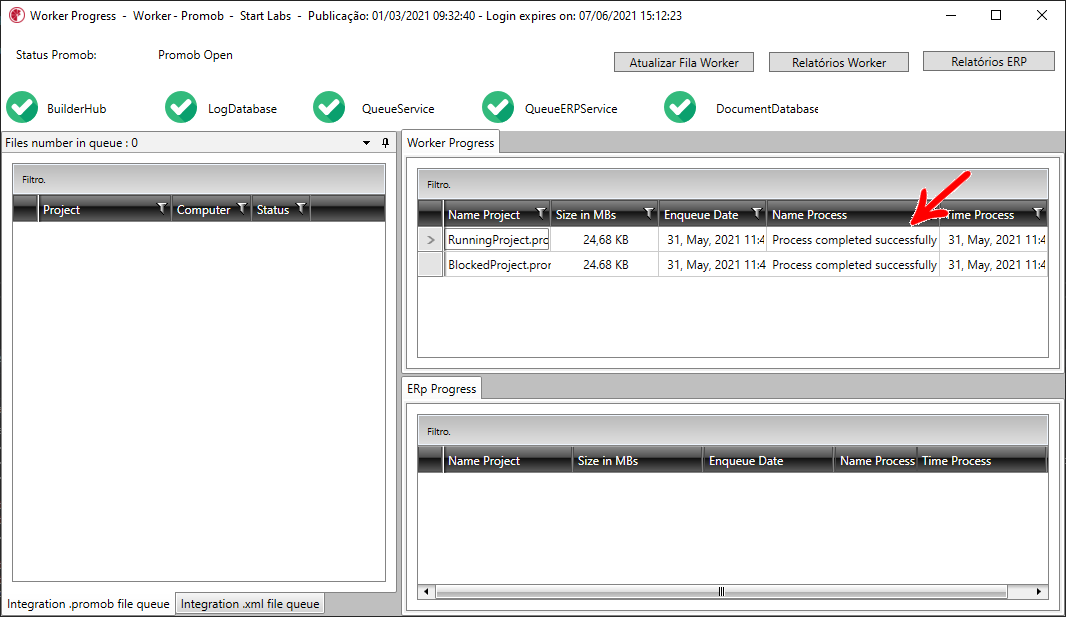Click the 24,68 KB size in BlockedProject row
1069x621 pixels.
(x=605, y=264)
